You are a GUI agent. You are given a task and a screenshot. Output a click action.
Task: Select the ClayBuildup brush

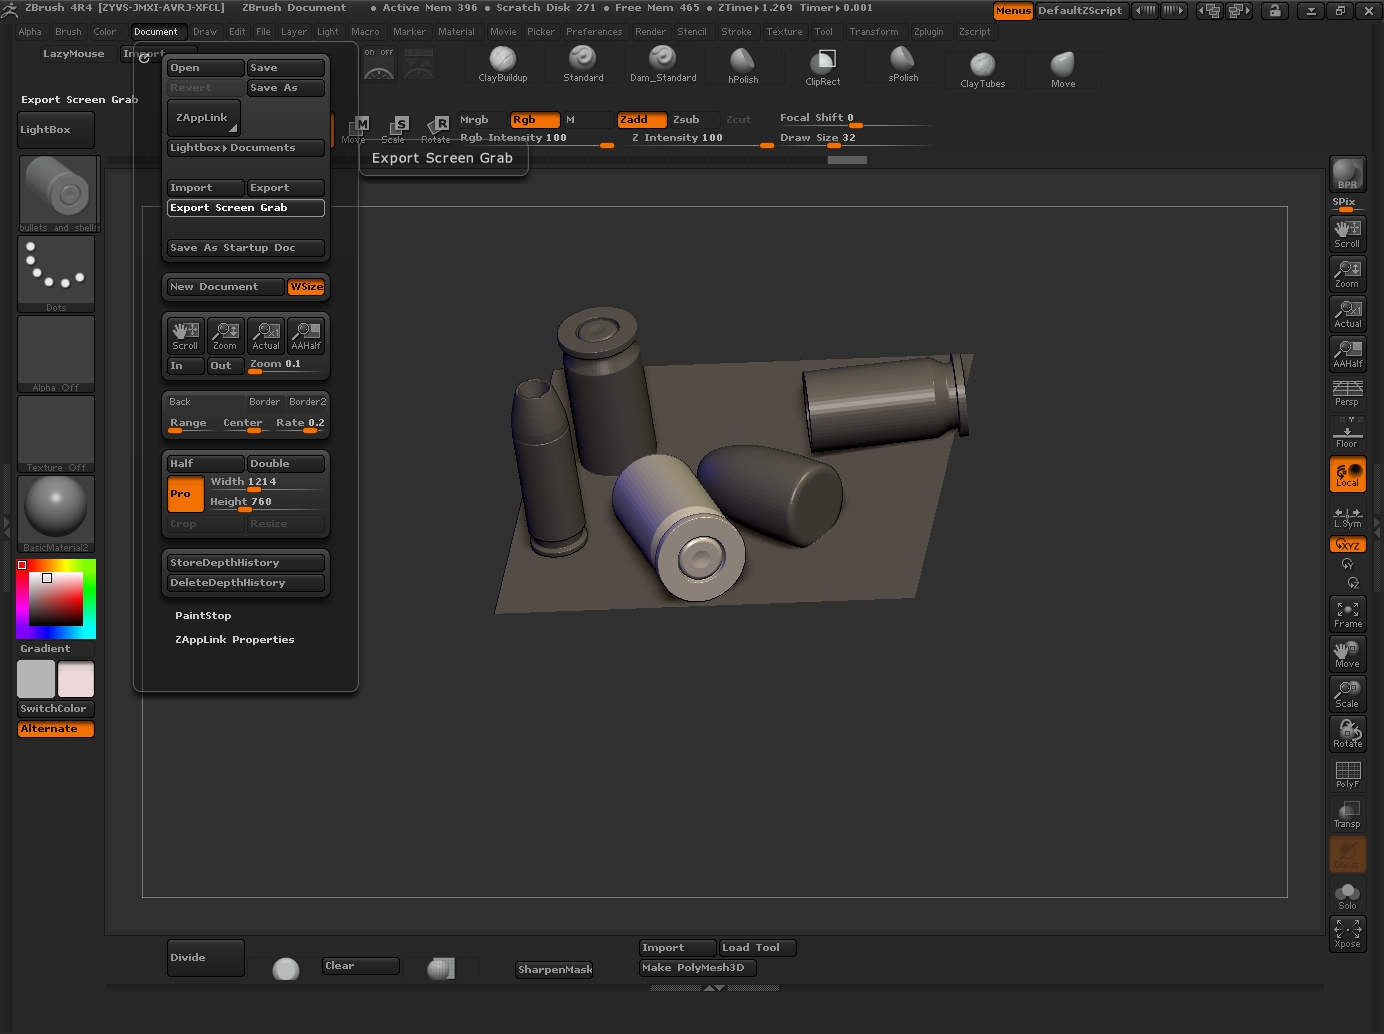[502, 63]
